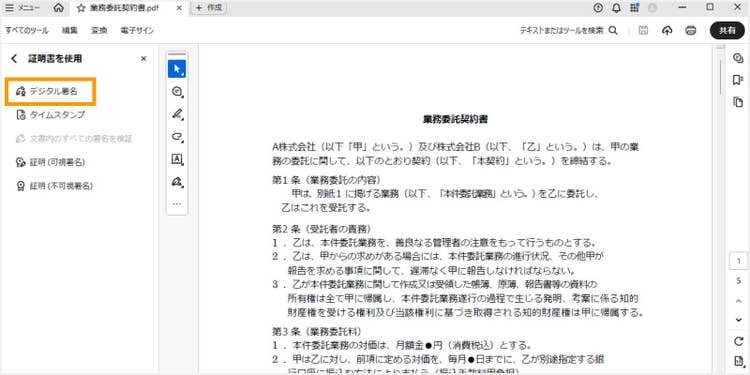The height and width of the screenshot is (375, 750).
Task: Open the 電子サイン menu
Action: click(137, 30)
